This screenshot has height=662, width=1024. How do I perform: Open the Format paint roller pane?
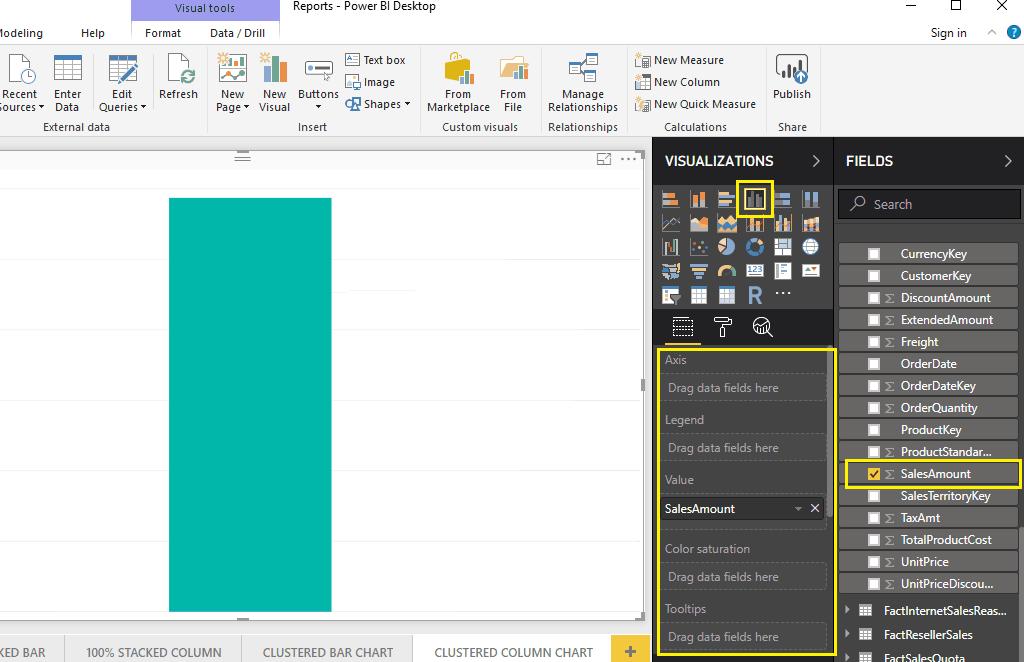[723, 327]
